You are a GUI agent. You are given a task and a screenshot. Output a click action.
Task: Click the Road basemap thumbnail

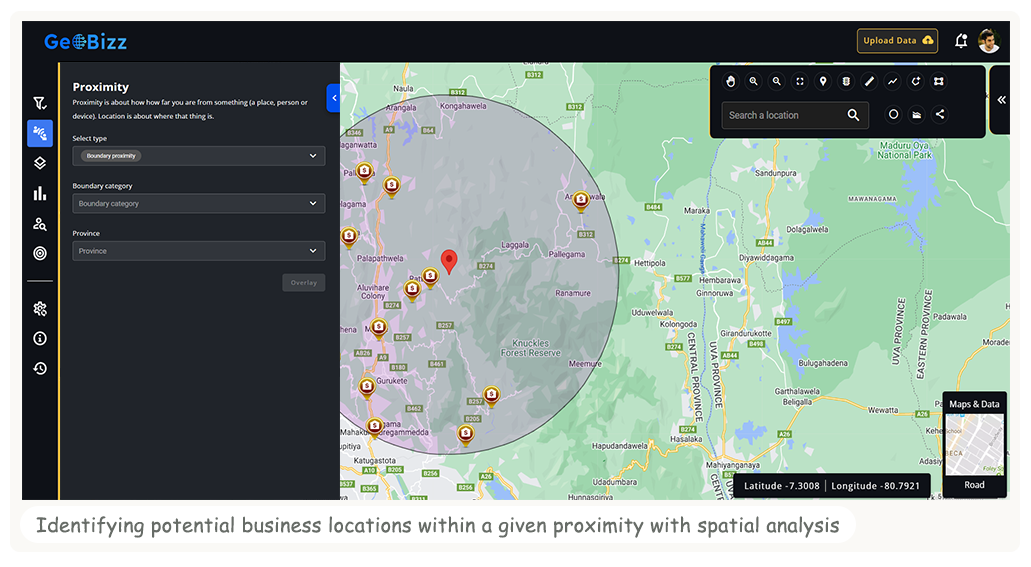(x=974, y=445)
